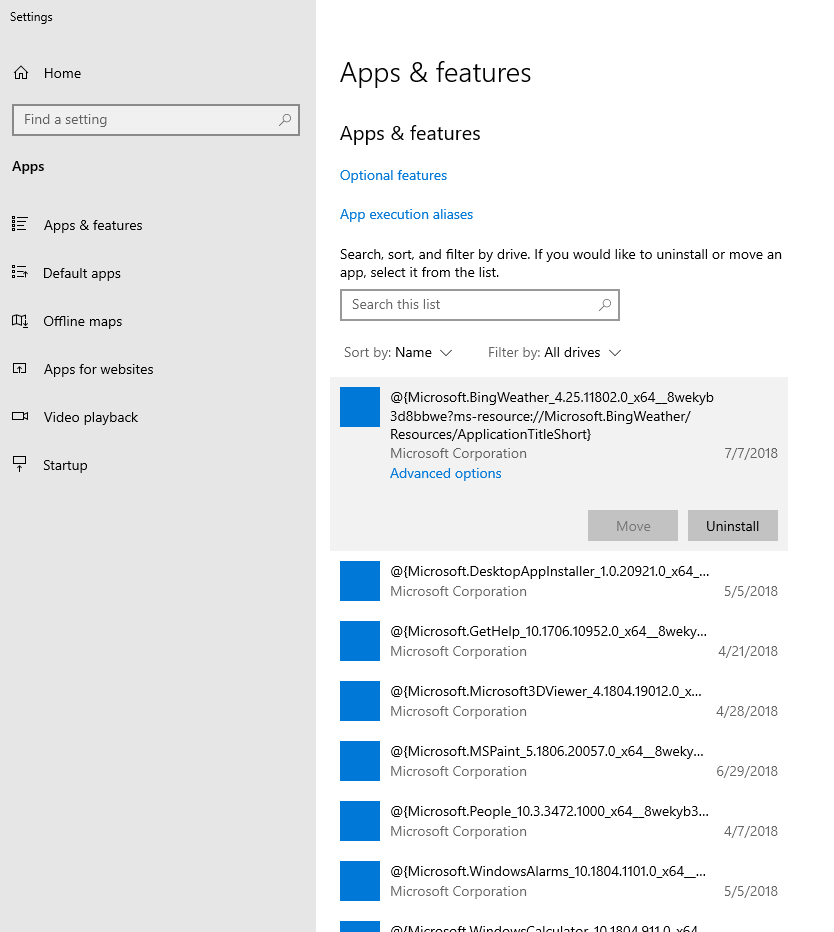The image size is (834, 932).
Task: Open App execution aliases link
Action: tap(406, 214)
